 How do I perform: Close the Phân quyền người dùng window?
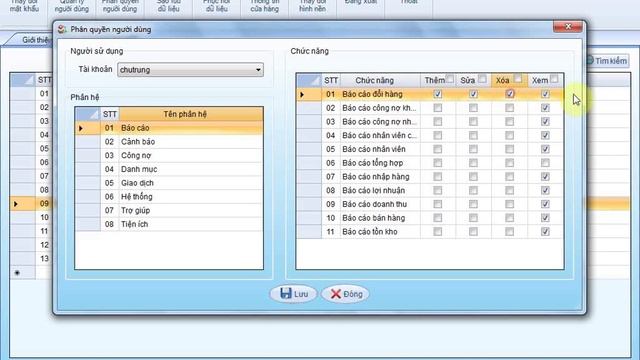(568, 27)
